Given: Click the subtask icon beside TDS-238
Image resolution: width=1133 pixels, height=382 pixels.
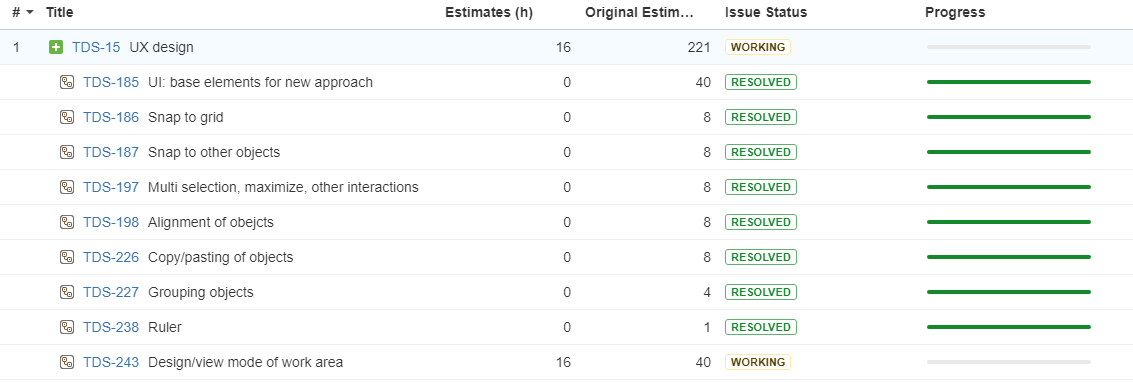Looking at the screenshot, I should click(66, 327).
